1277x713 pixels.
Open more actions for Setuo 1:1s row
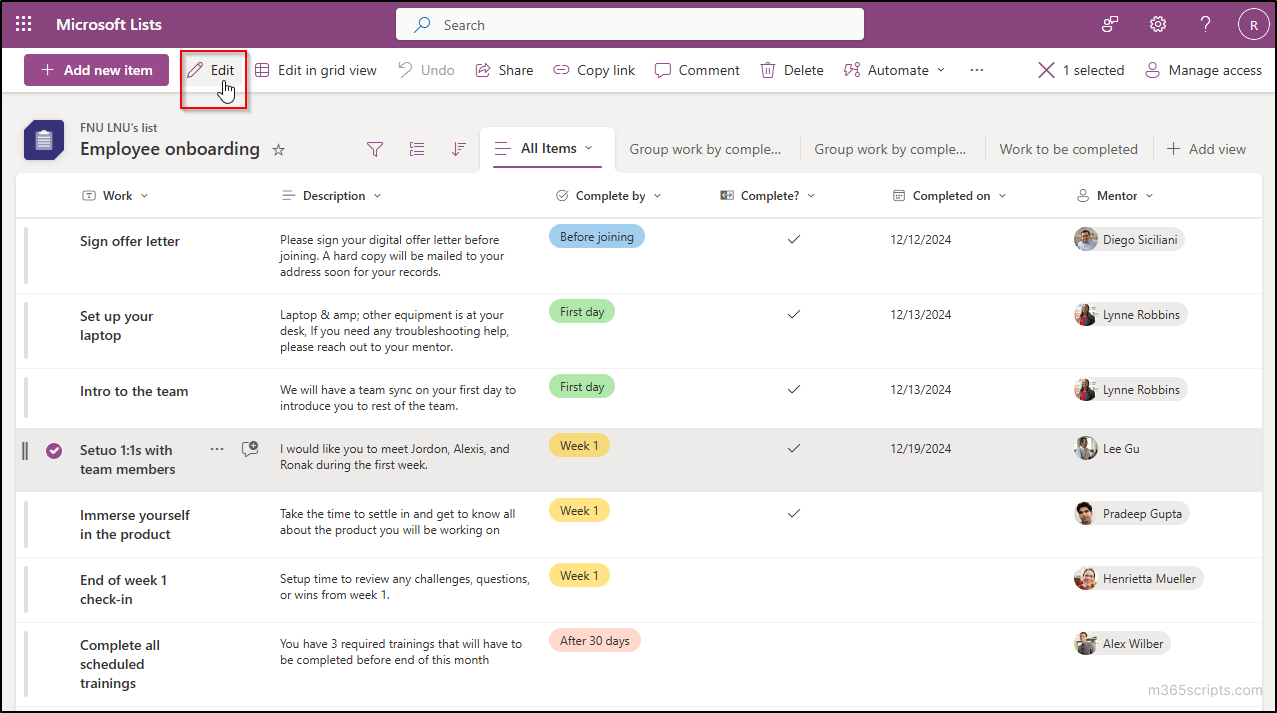coord(217,449)
